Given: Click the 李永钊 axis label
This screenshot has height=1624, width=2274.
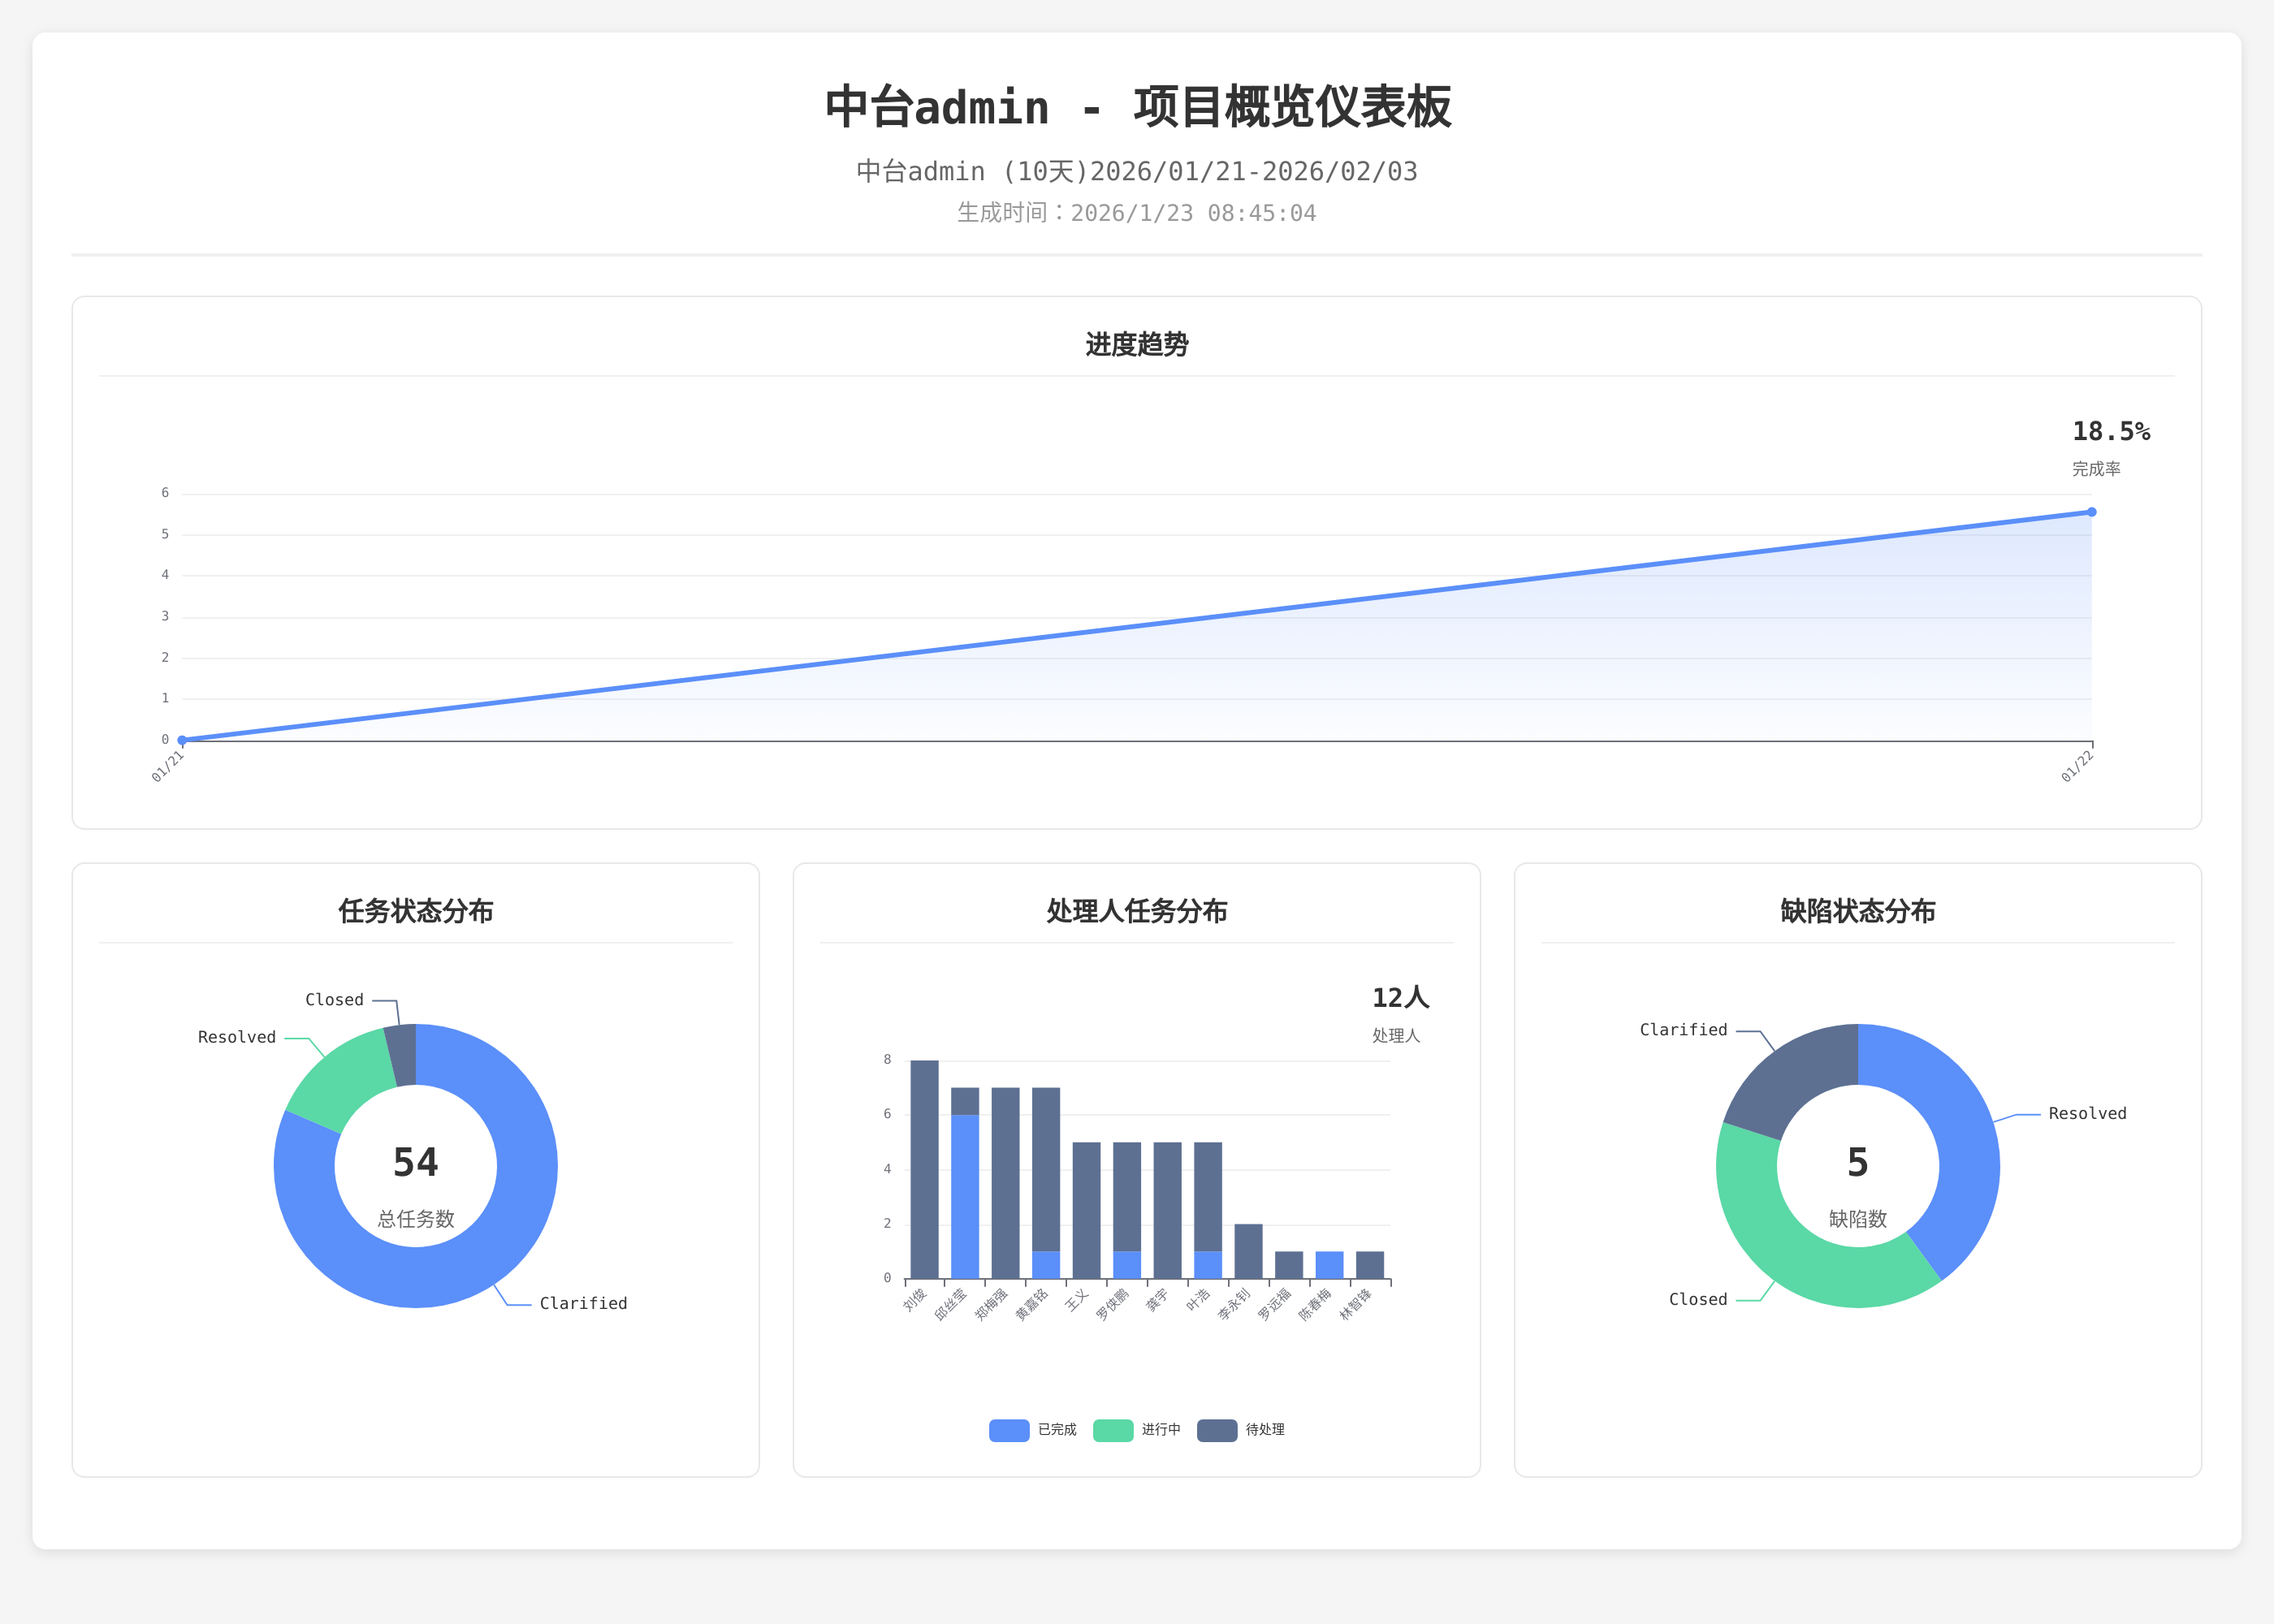Looking at the screenshot, I should pyautogui.click(x=1234, y=1304).
